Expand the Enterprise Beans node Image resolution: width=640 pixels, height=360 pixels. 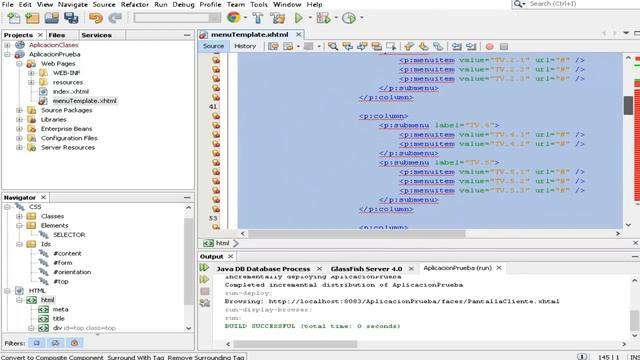pos(19,129)
